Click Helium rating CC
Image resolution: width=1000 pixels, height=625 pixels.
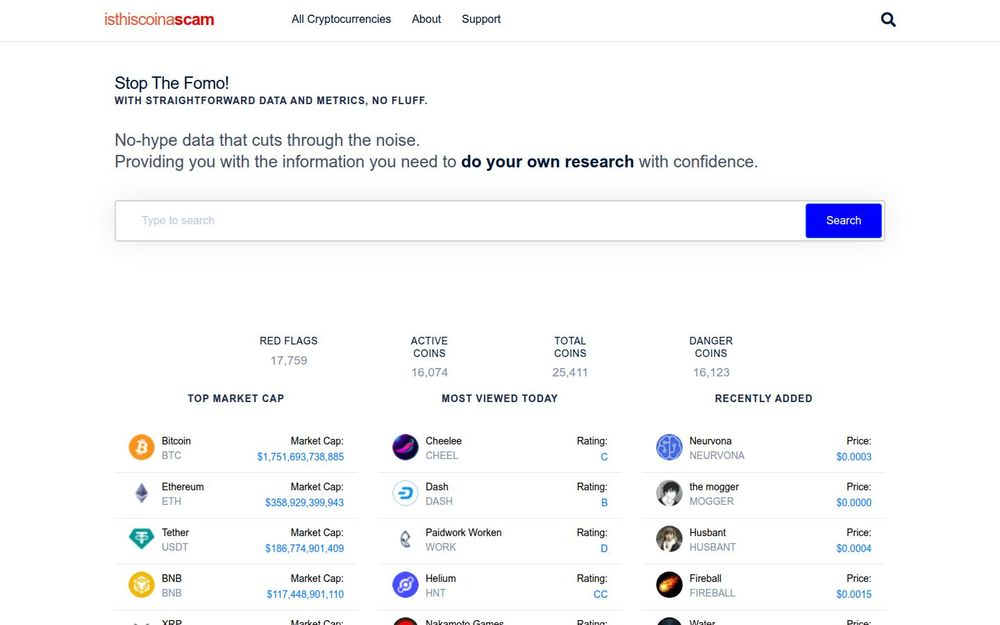pyautogui.click(x=600, y=594)
